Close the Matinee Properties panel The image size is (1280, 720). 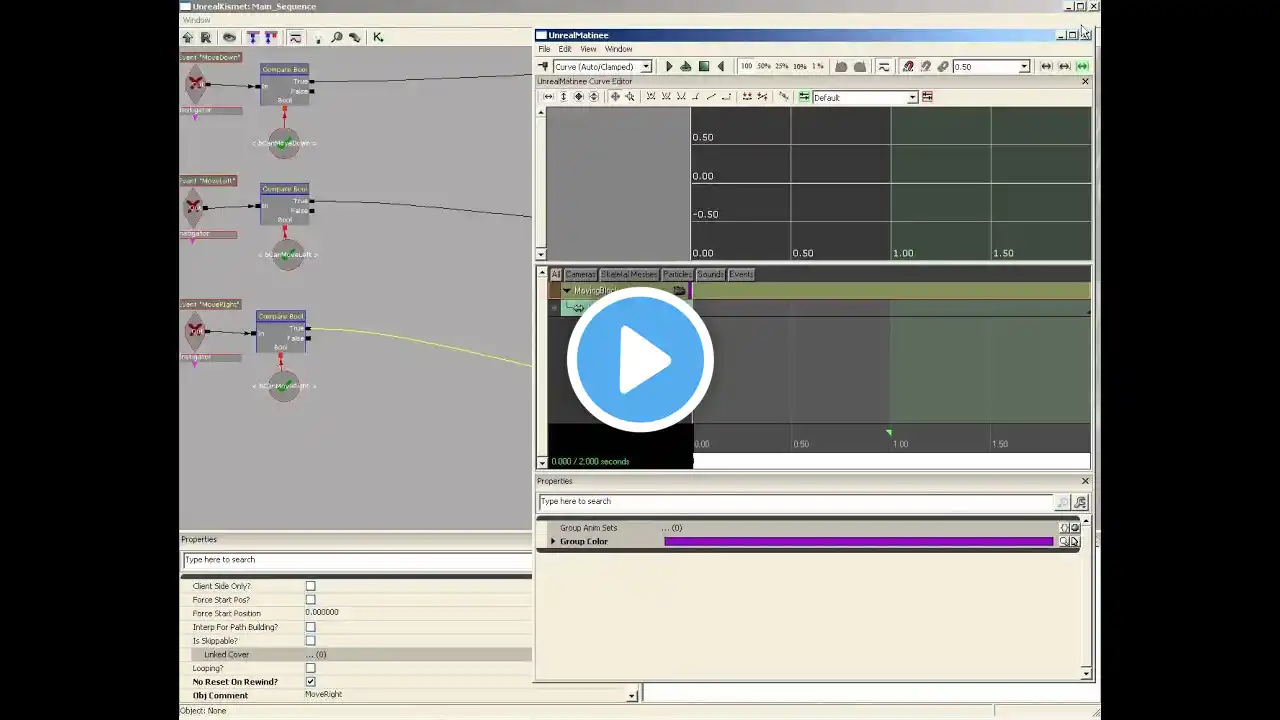tap(1085, 481)
